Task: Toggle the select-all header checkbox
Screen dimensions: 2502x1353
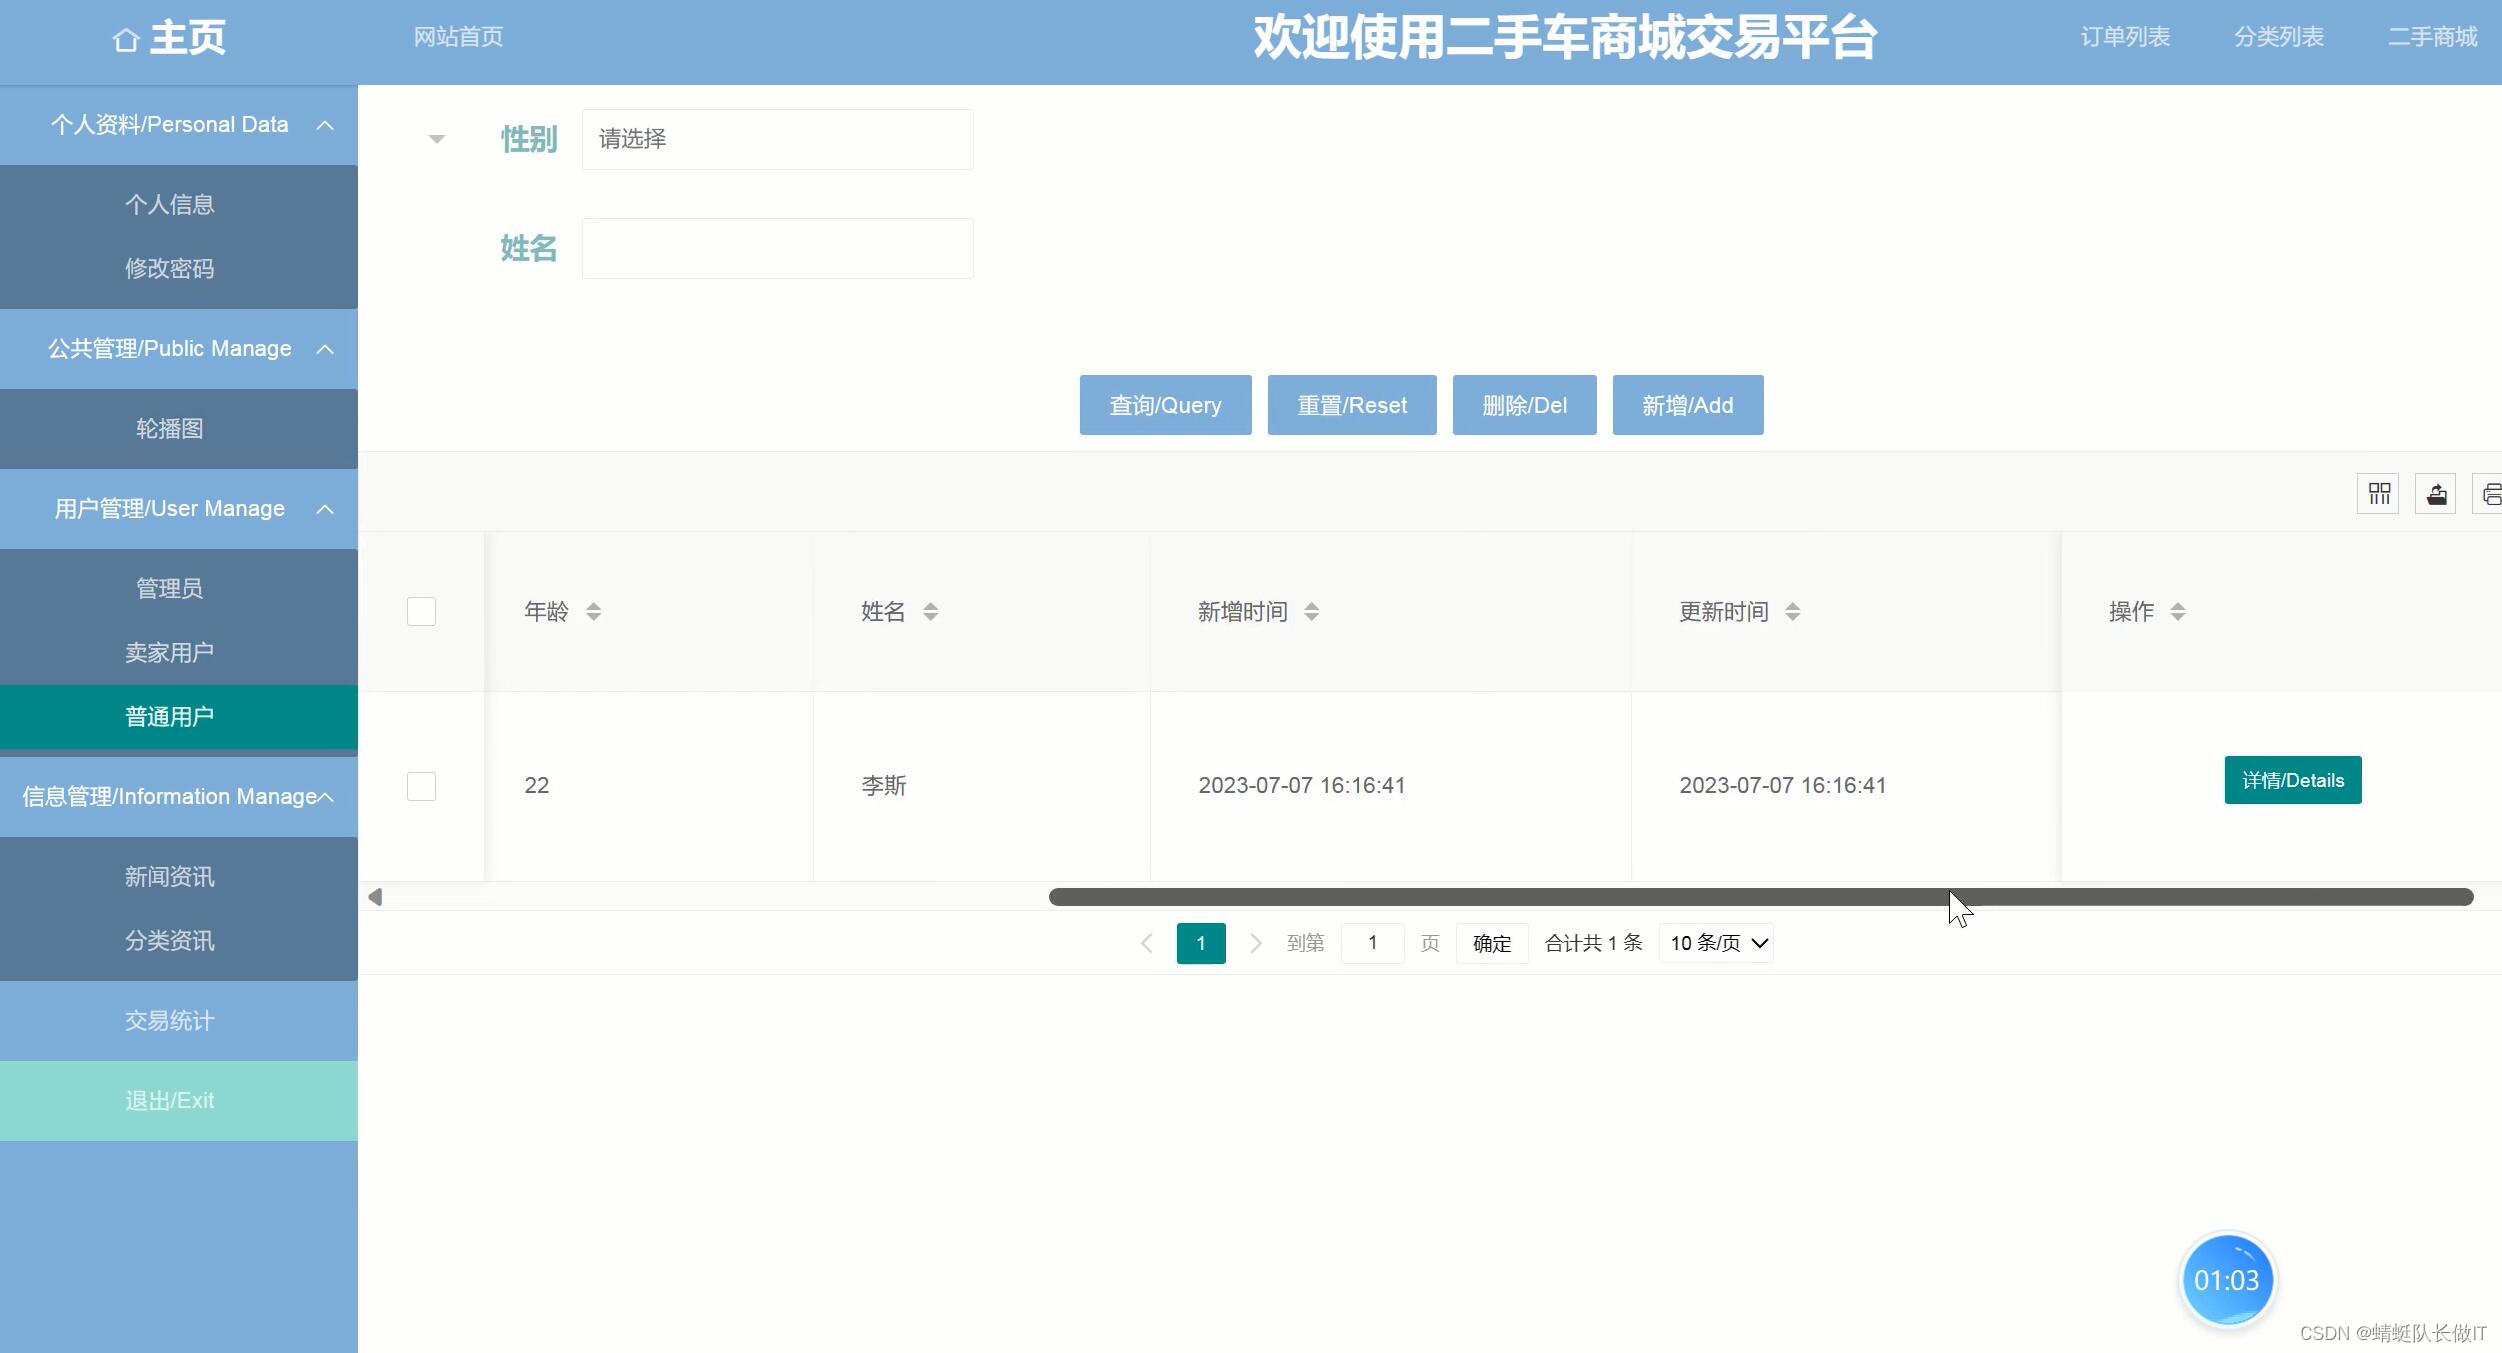Action: coord(421,612)
